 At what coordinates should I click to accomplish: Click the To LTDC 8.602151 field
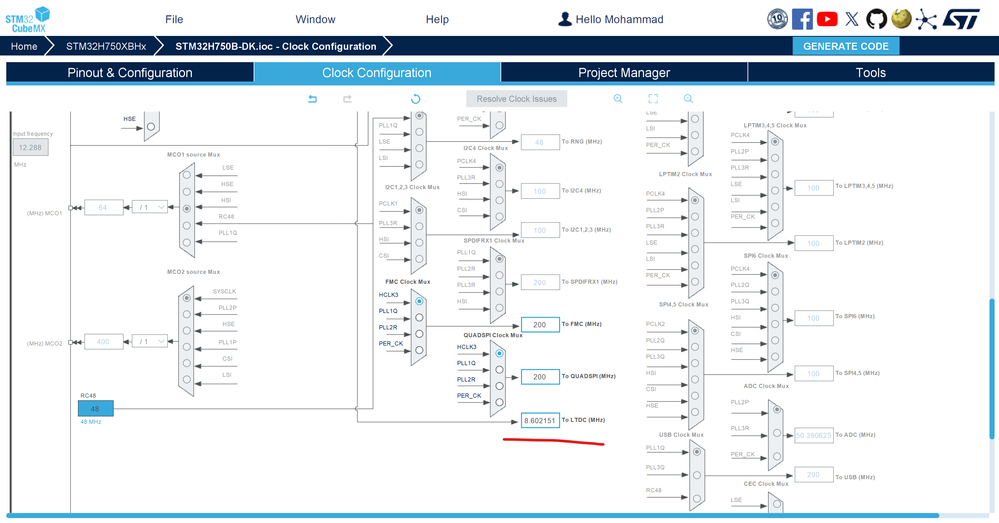[540, 420]
